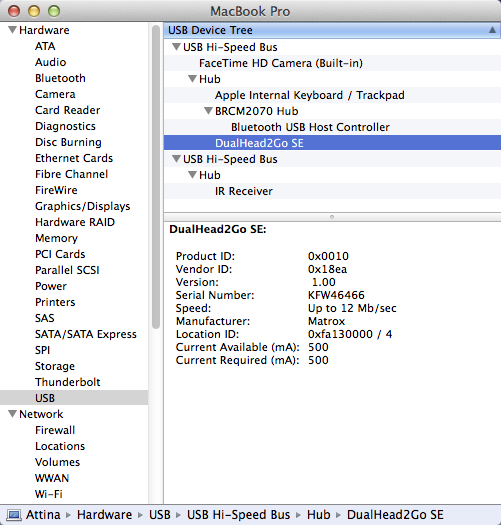Viewport: 501px width, 525px height.
Task: Select ATA in the sidebar
Action: [x=45, y=46]
